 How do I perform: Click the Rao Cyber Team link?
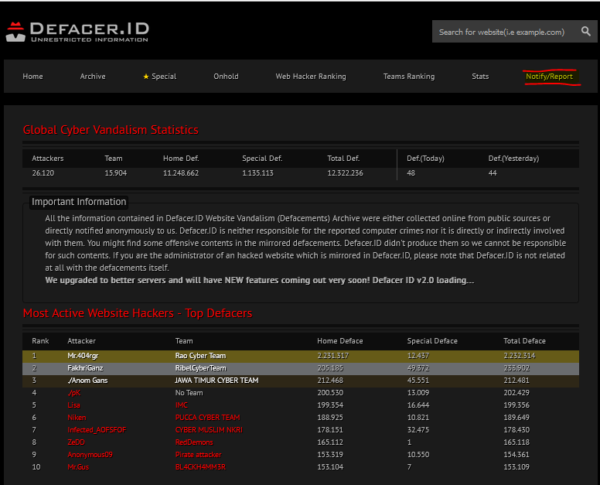point(199,355)
